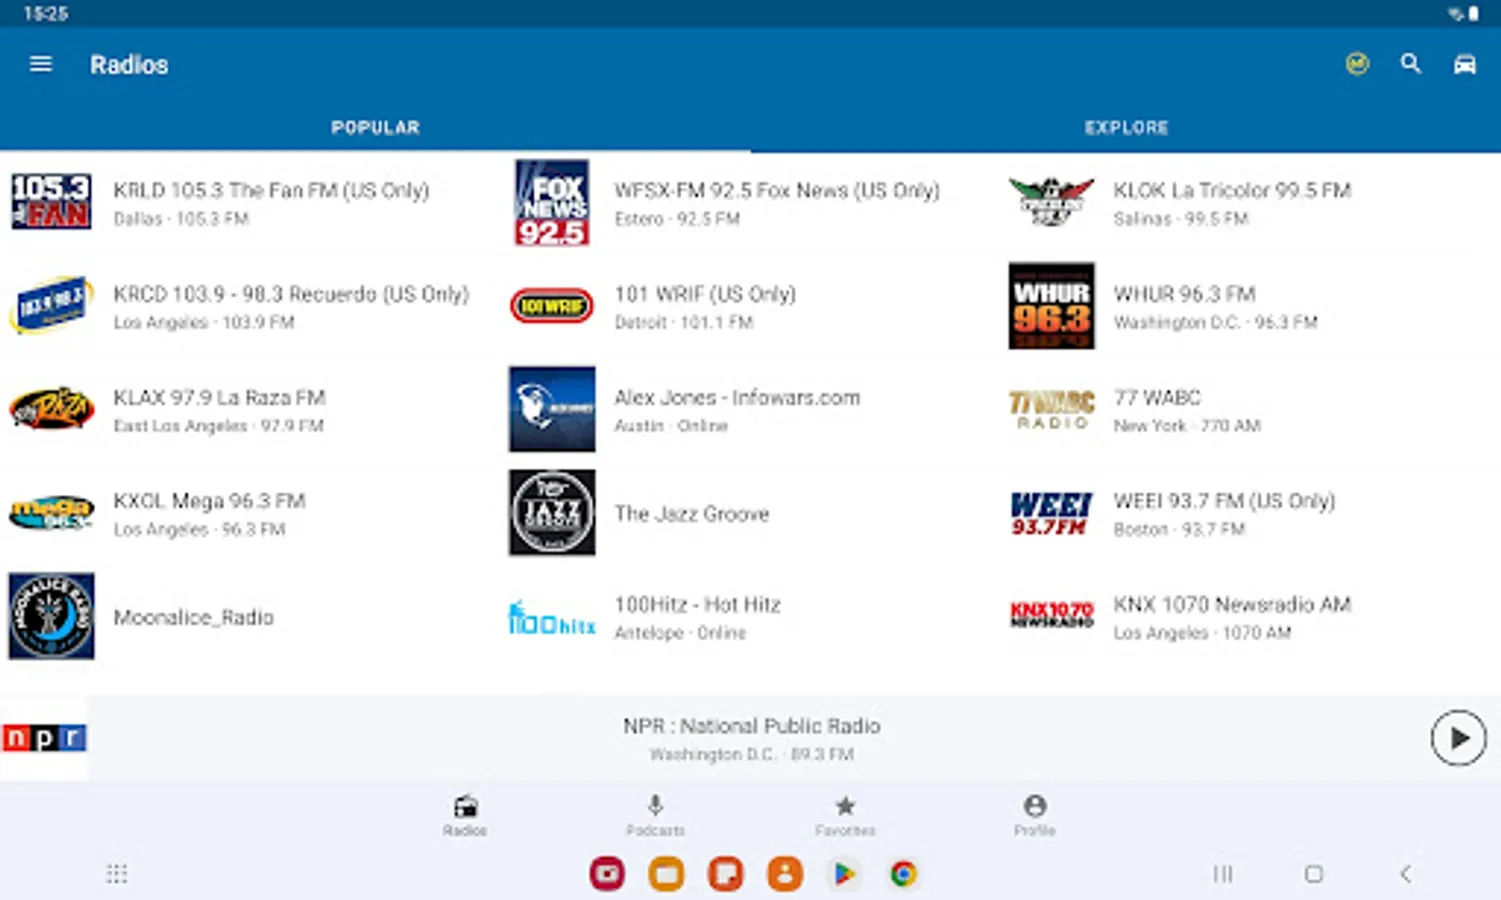
Task: Tap the home system button
Action: (1314, 874)
